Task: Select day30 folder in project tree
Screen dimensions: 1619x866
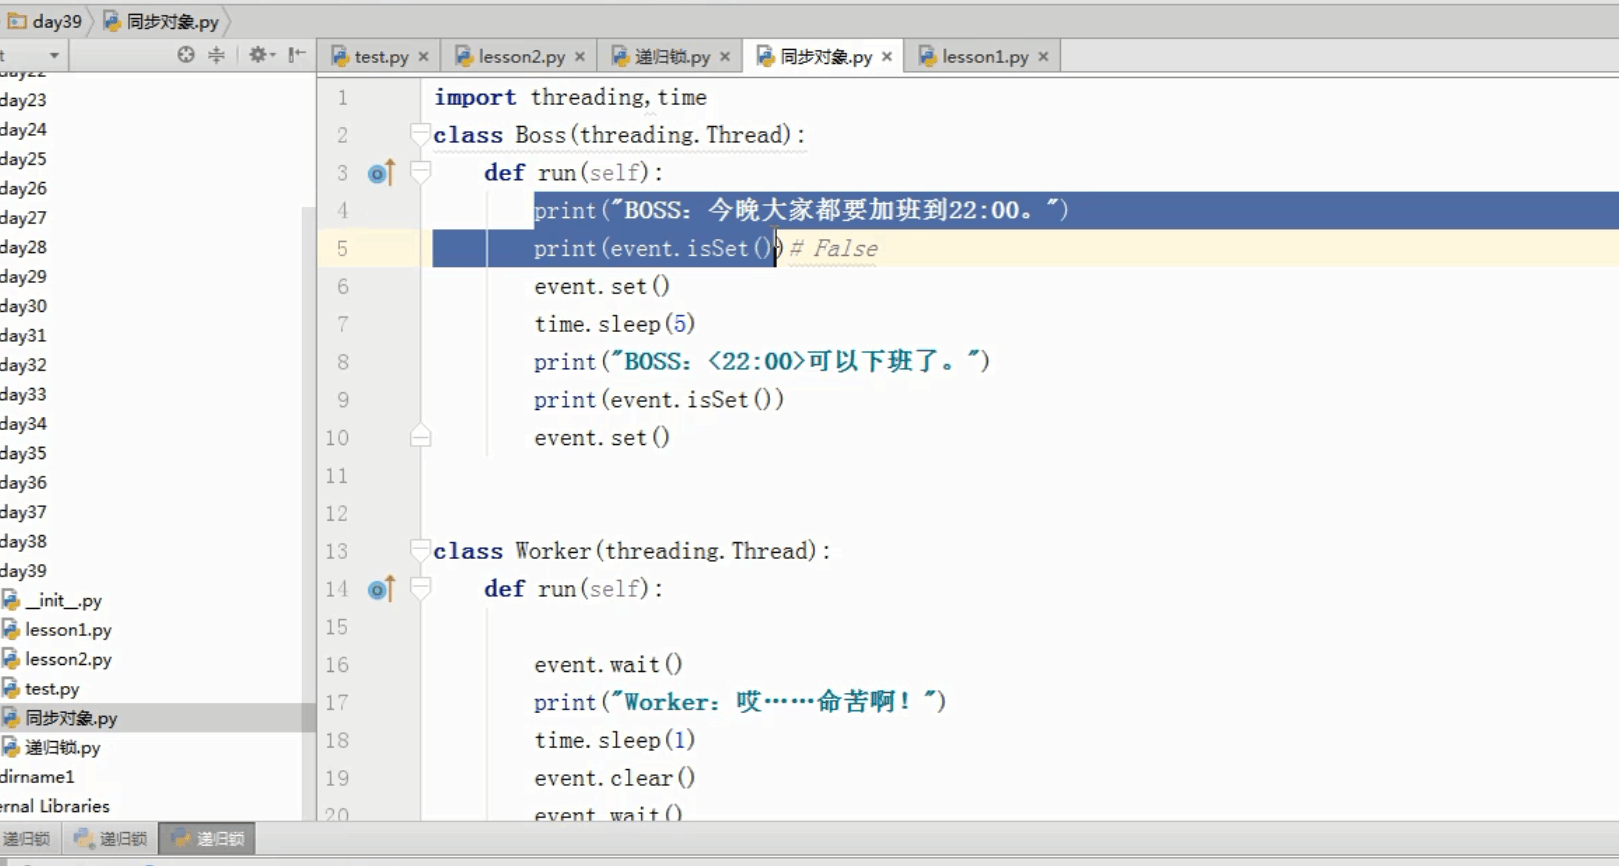Action: [24, 306]
